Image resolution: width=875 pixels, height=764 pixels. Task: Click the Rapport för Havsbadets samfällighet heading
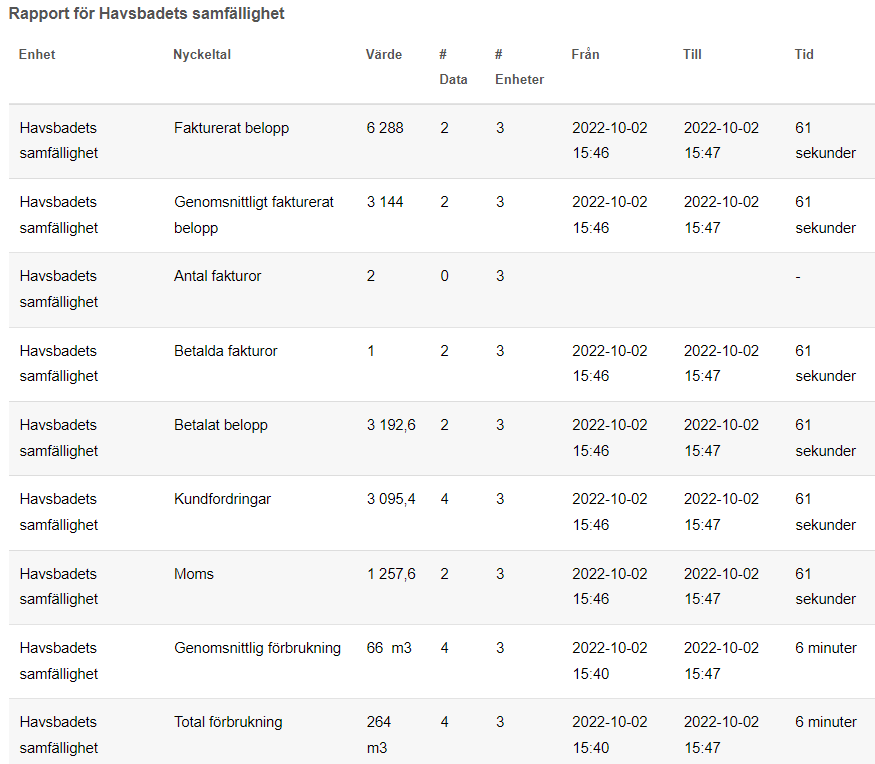coord(147,13)
